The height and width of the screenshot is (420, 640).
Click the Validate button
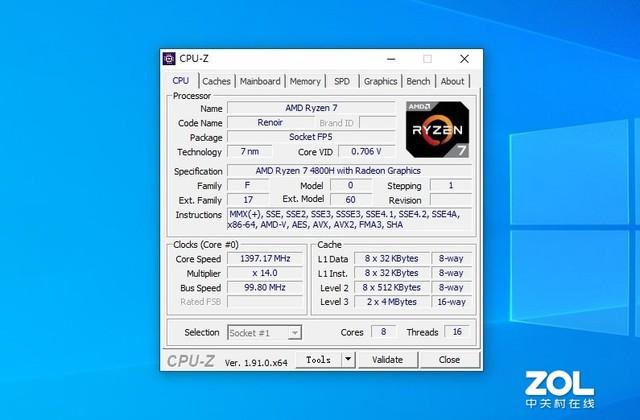tap(388, 360)
